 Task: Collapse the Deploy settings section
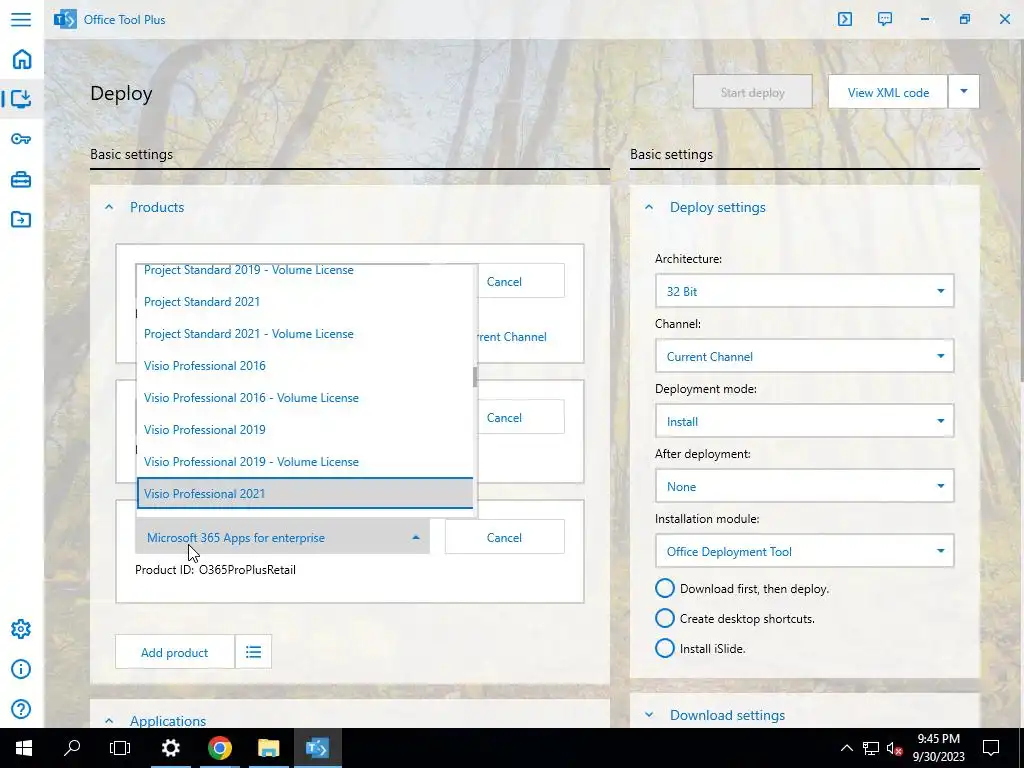[648, 207]
